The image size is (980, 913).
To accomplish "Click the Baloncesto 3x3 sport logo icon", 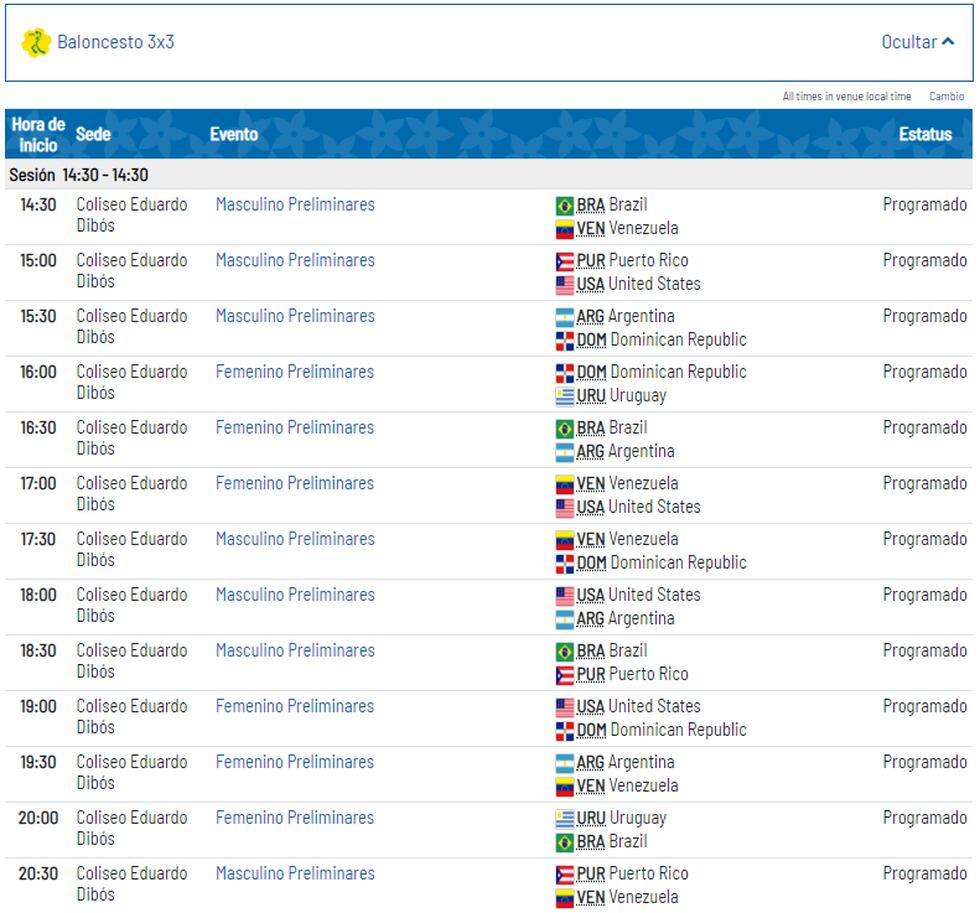I will click(x=37, y=43).
